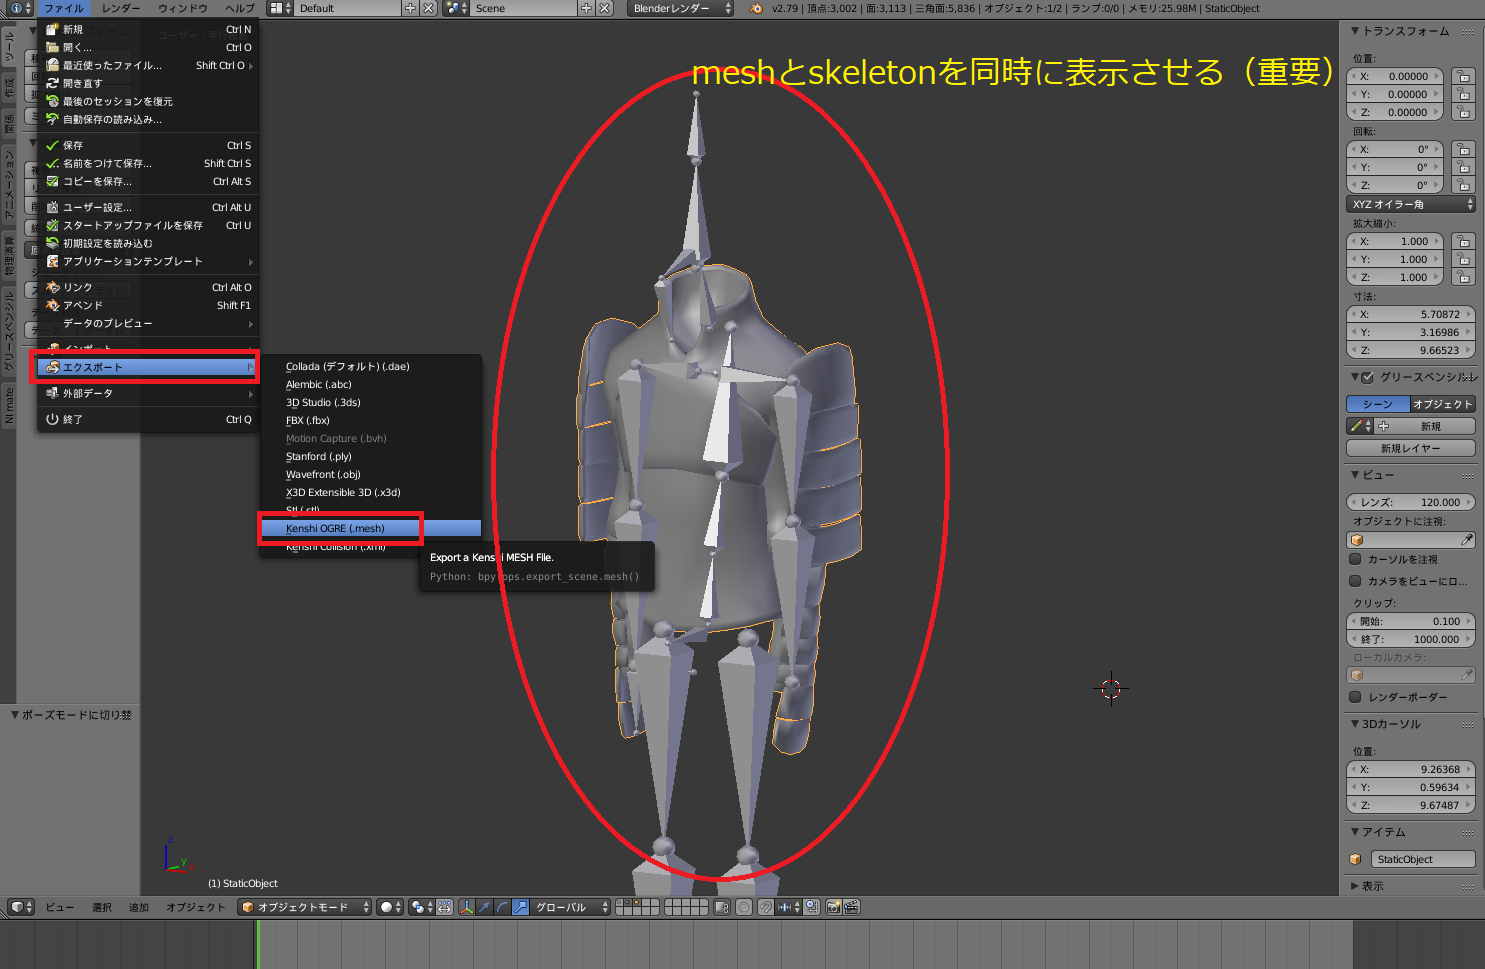Image resolution: width=1485 pixels, height=969 pixels.
Task: Open the 3D viewport 追加 menu
Action: [139, 907]
